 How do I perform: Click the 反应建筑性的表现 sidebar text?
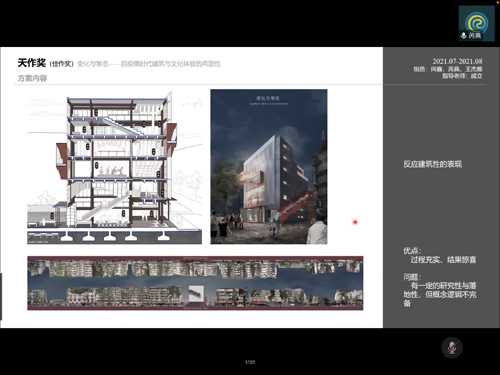click(x=432, y=164)
